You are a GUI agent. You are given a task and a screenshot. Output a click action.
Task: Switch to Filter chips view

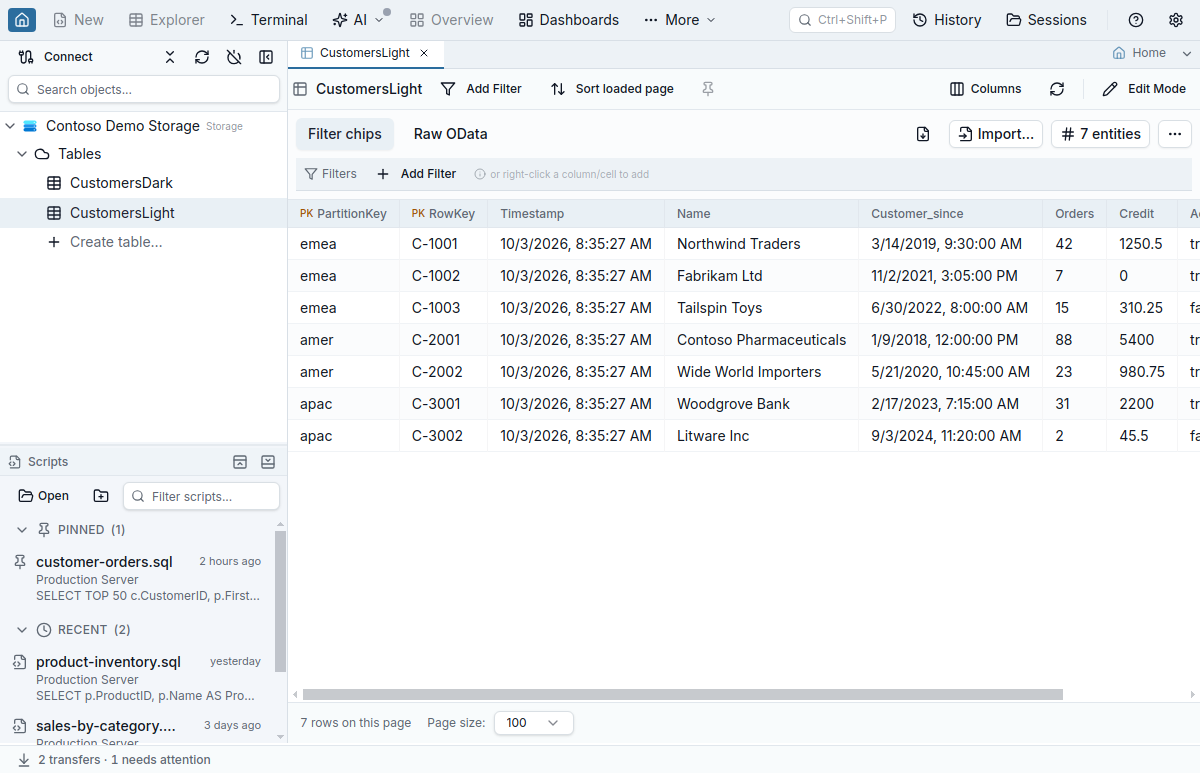(345, 134)
